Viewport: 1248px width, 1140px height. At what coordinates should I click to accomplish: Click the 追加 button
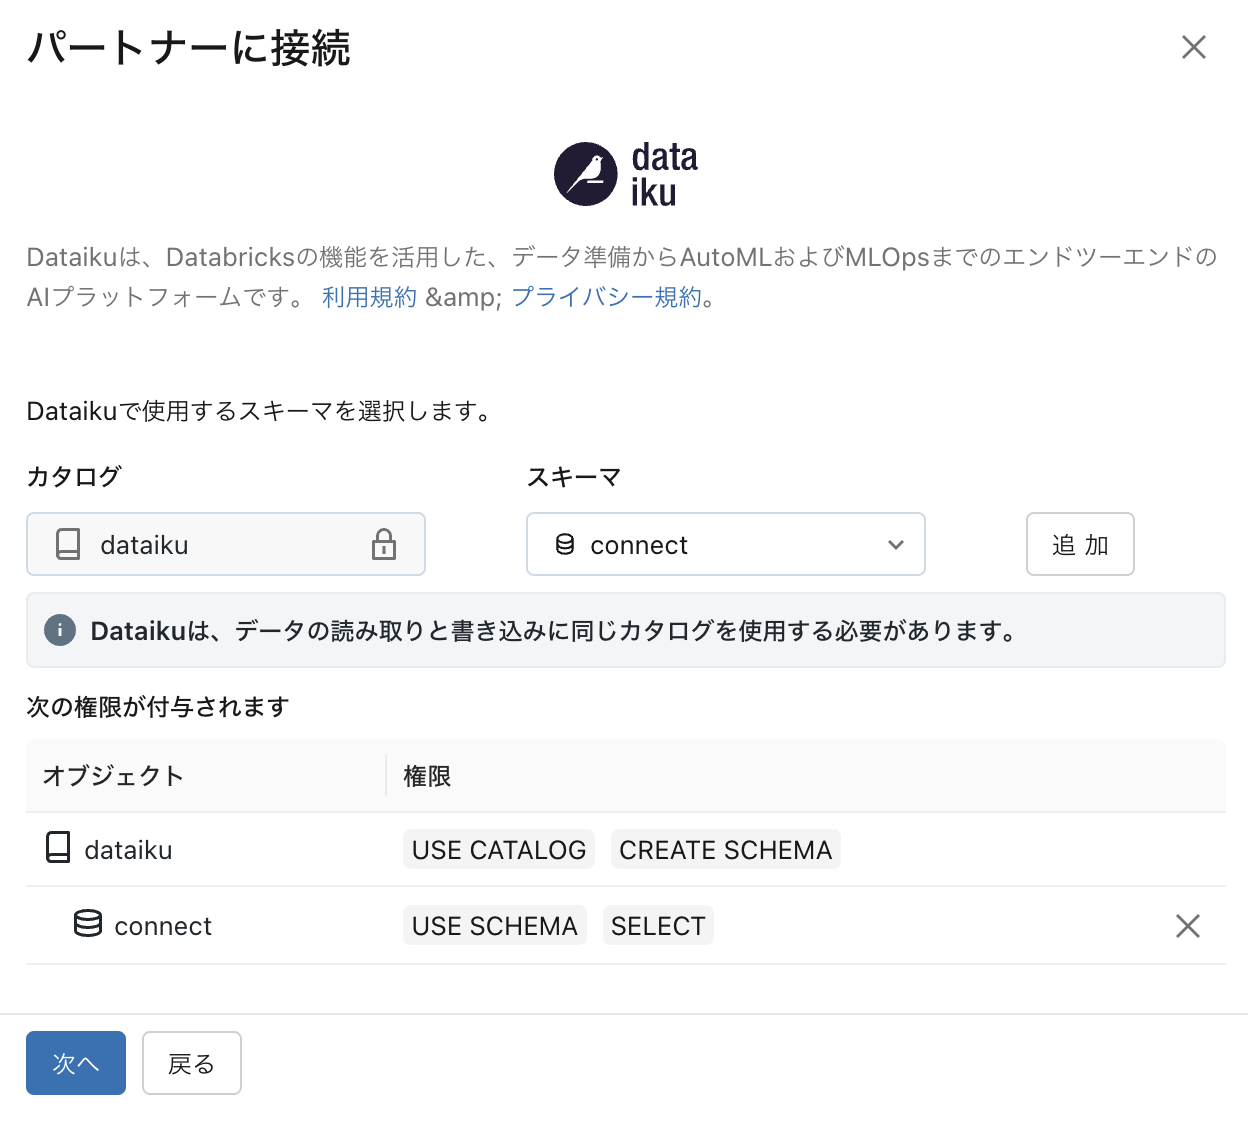(x=1080, y=544)
